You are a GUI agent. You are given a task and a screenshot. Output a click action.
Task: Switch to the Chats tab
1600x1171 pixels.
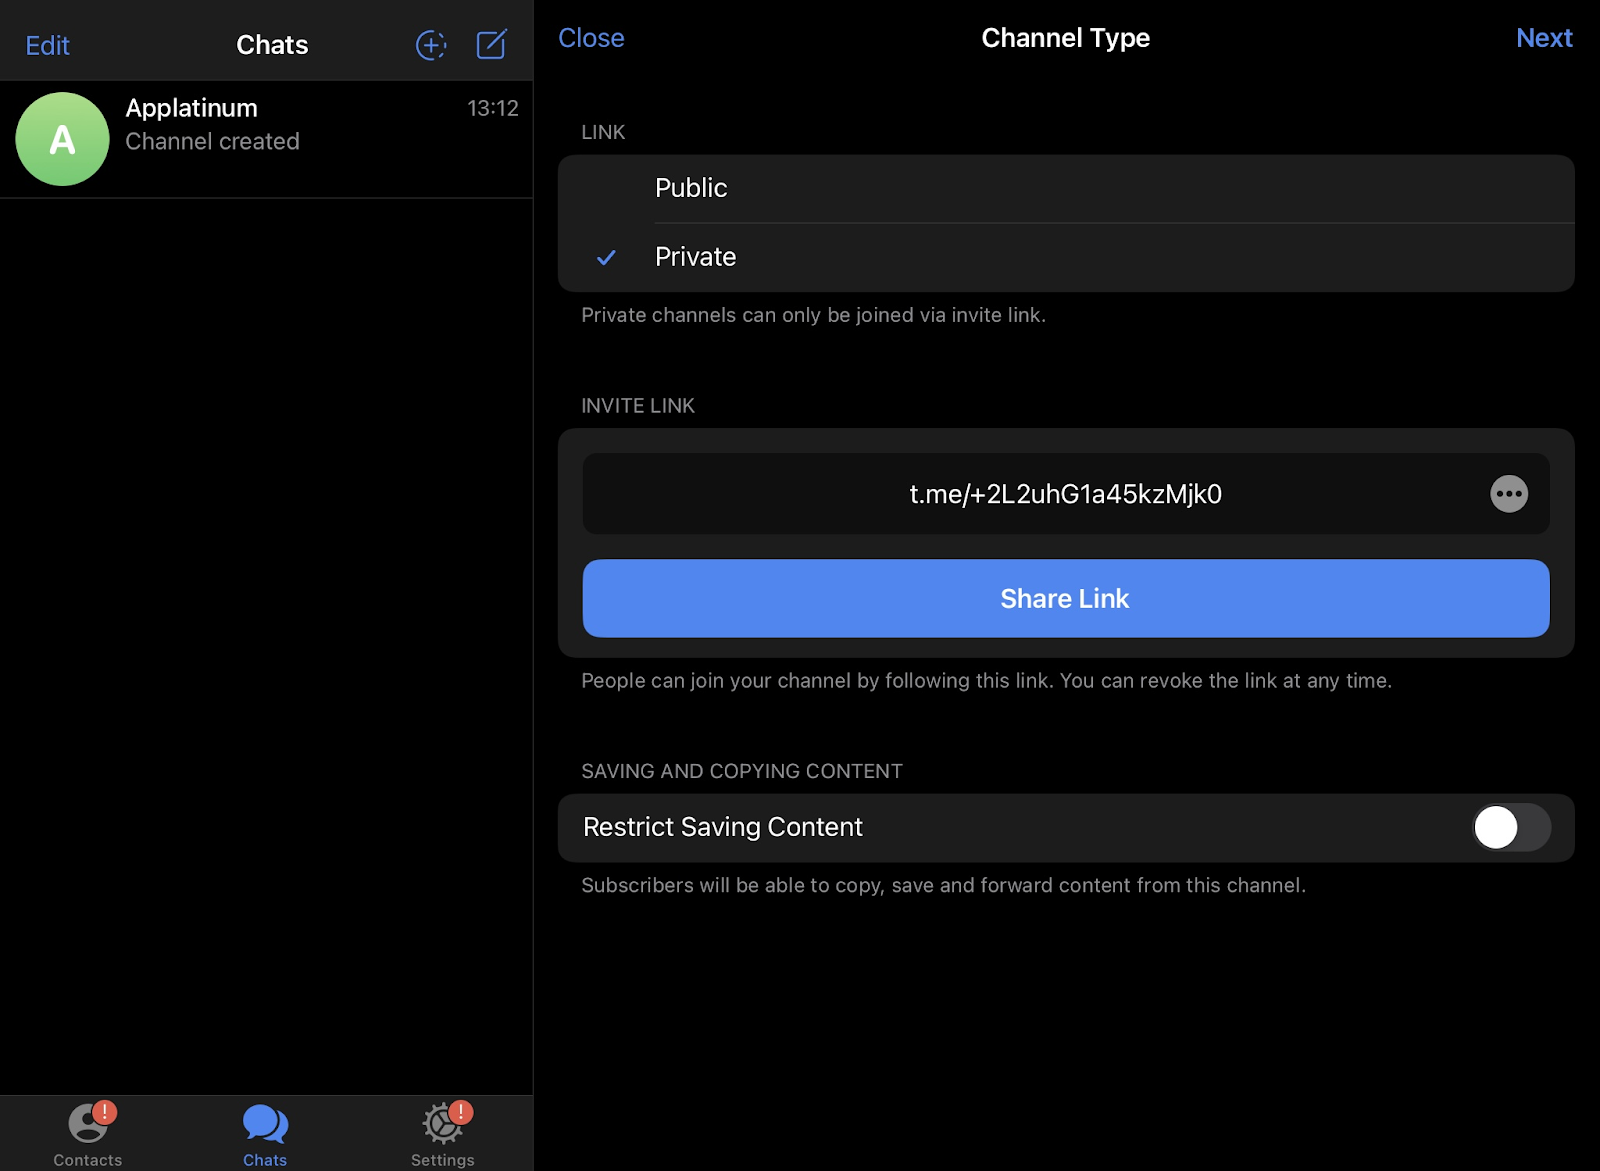click(263, 1134)
